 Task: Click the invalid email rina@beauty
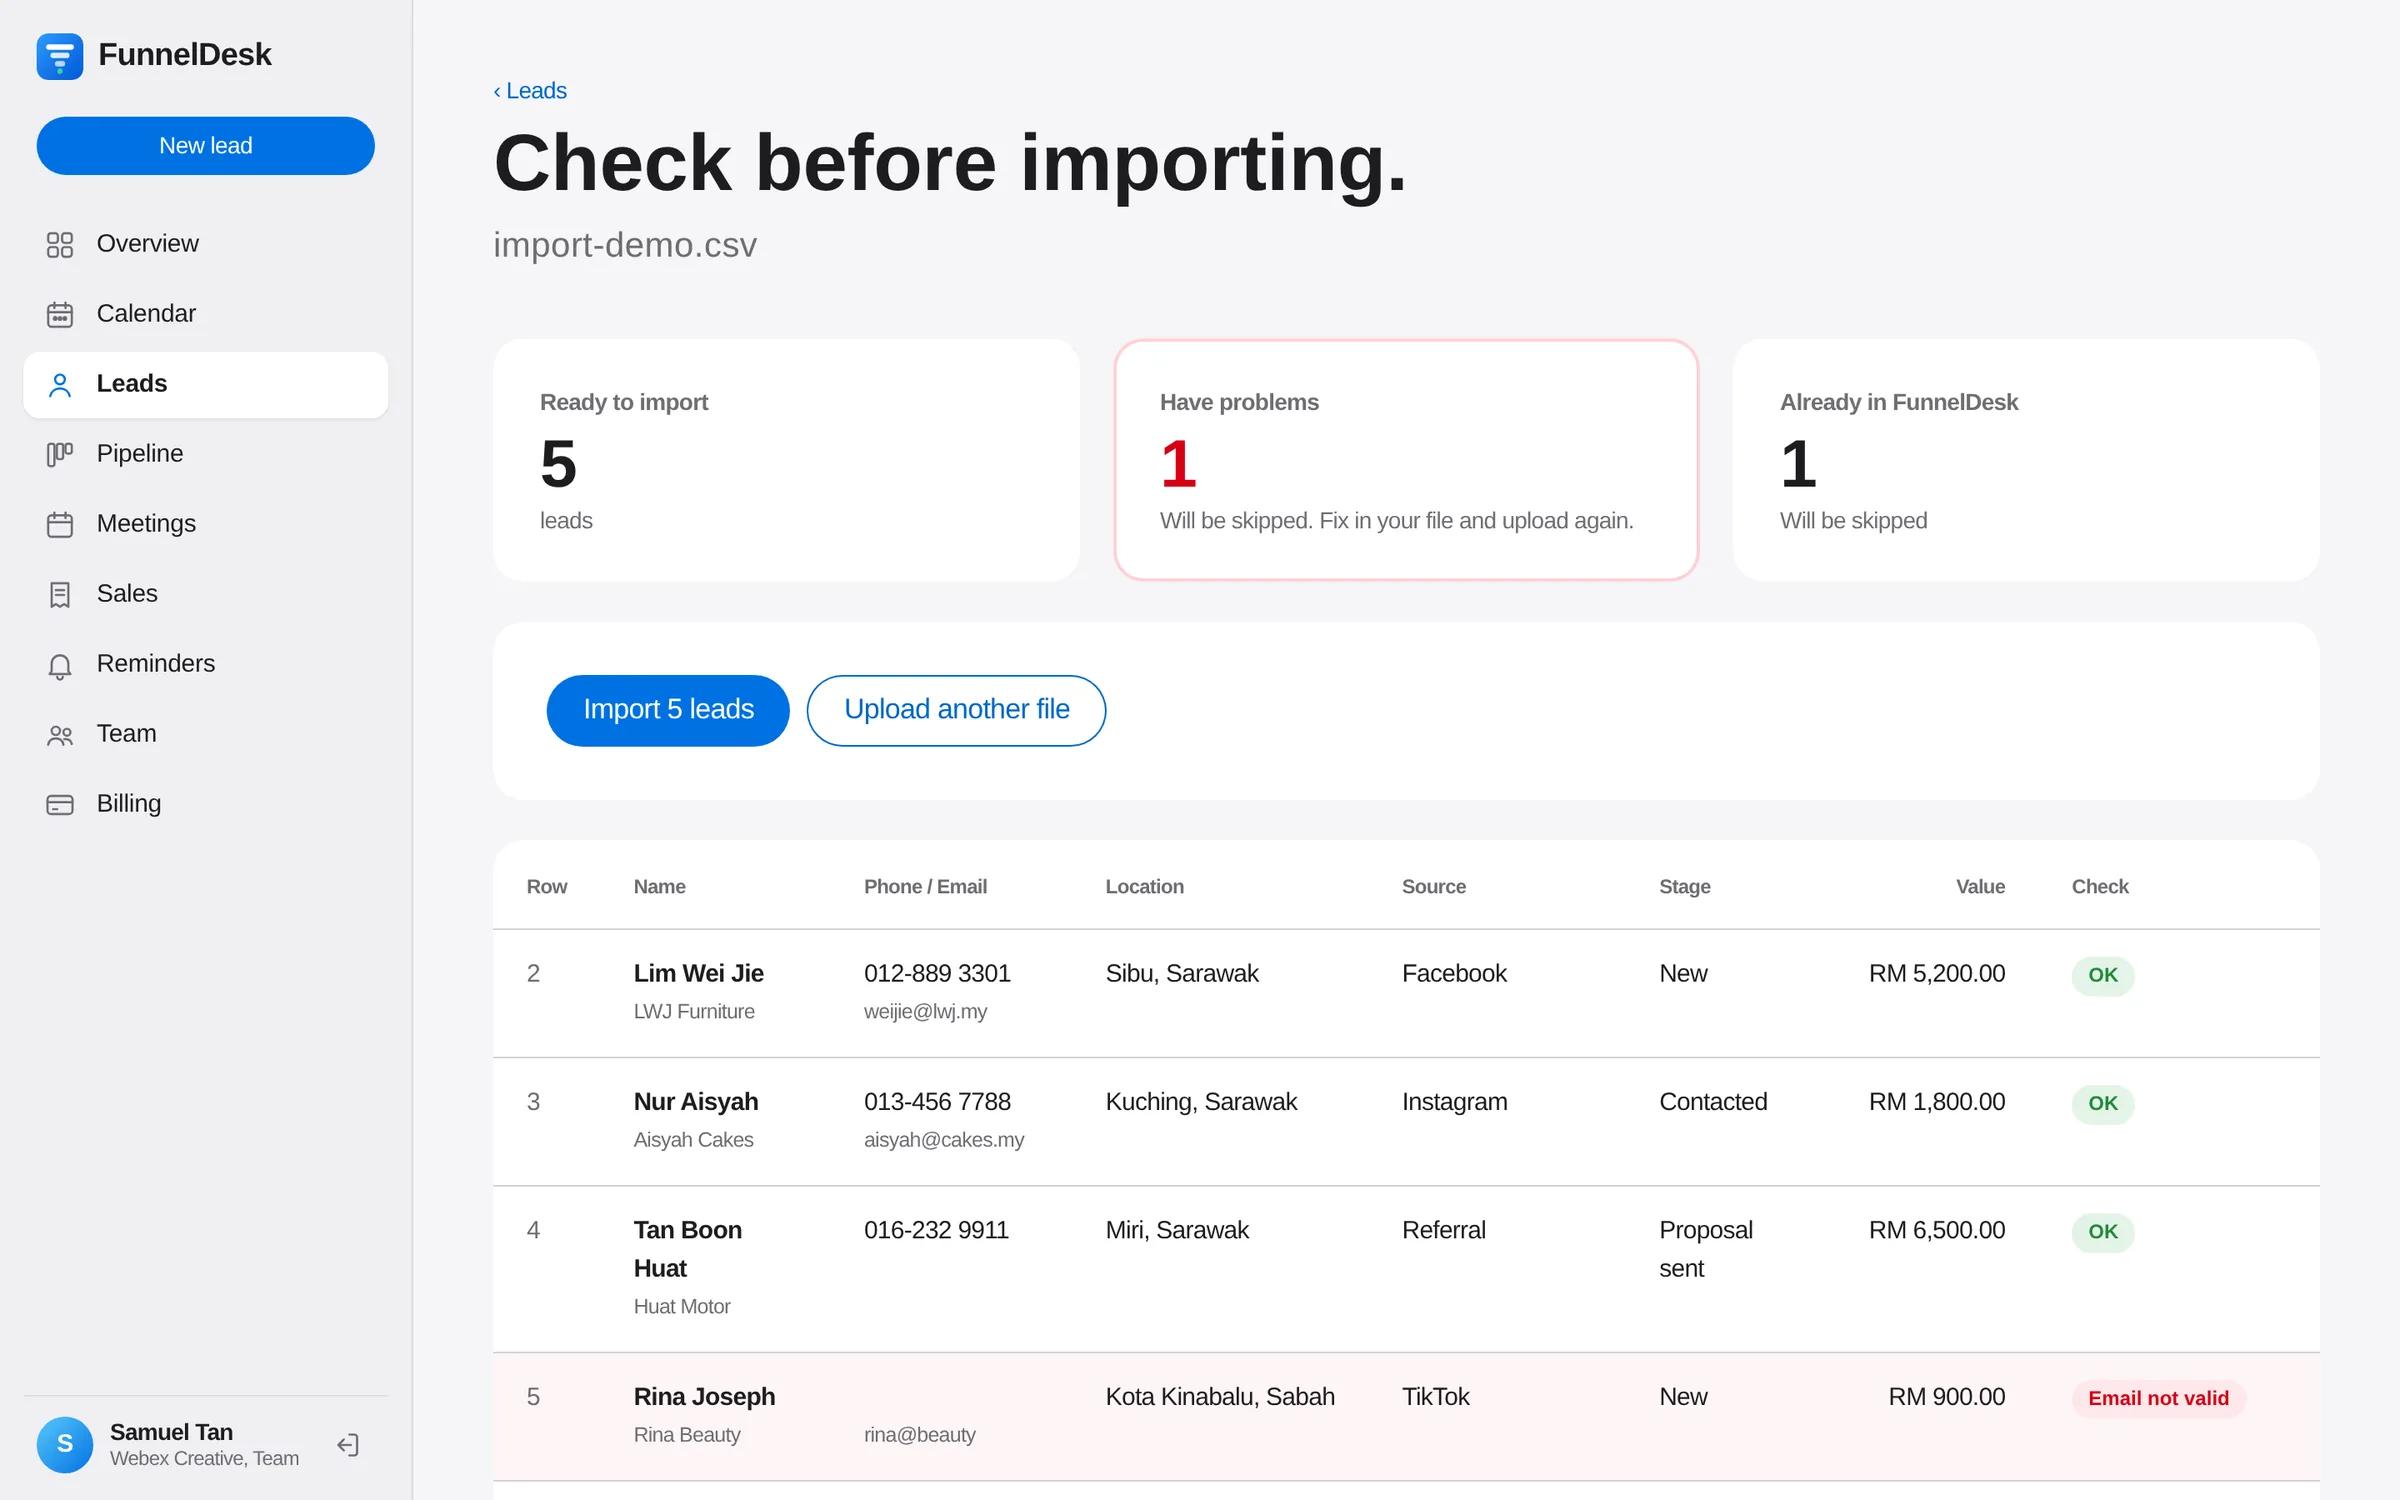click(919, 1435)
